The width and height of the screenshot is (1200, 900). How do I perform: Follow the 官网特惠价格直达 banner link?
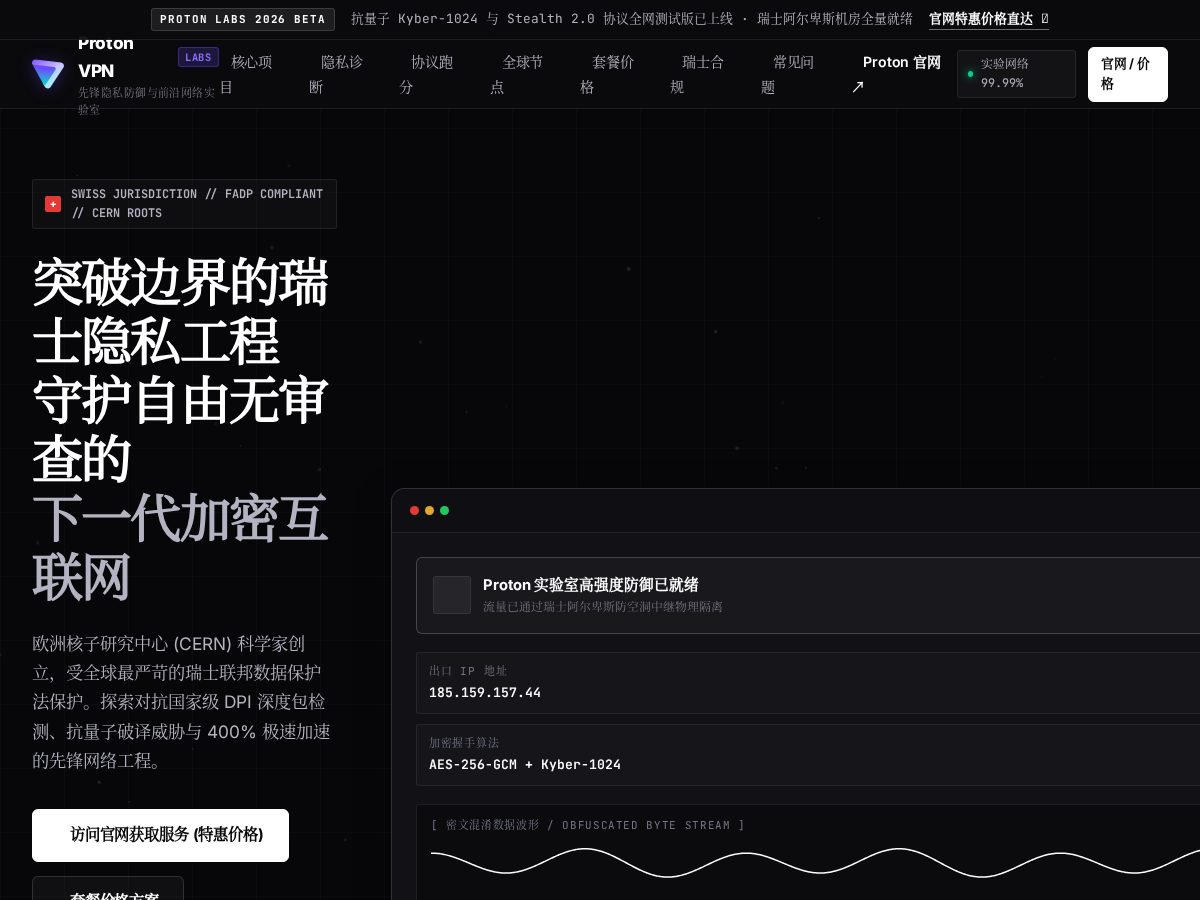(989, 19)
